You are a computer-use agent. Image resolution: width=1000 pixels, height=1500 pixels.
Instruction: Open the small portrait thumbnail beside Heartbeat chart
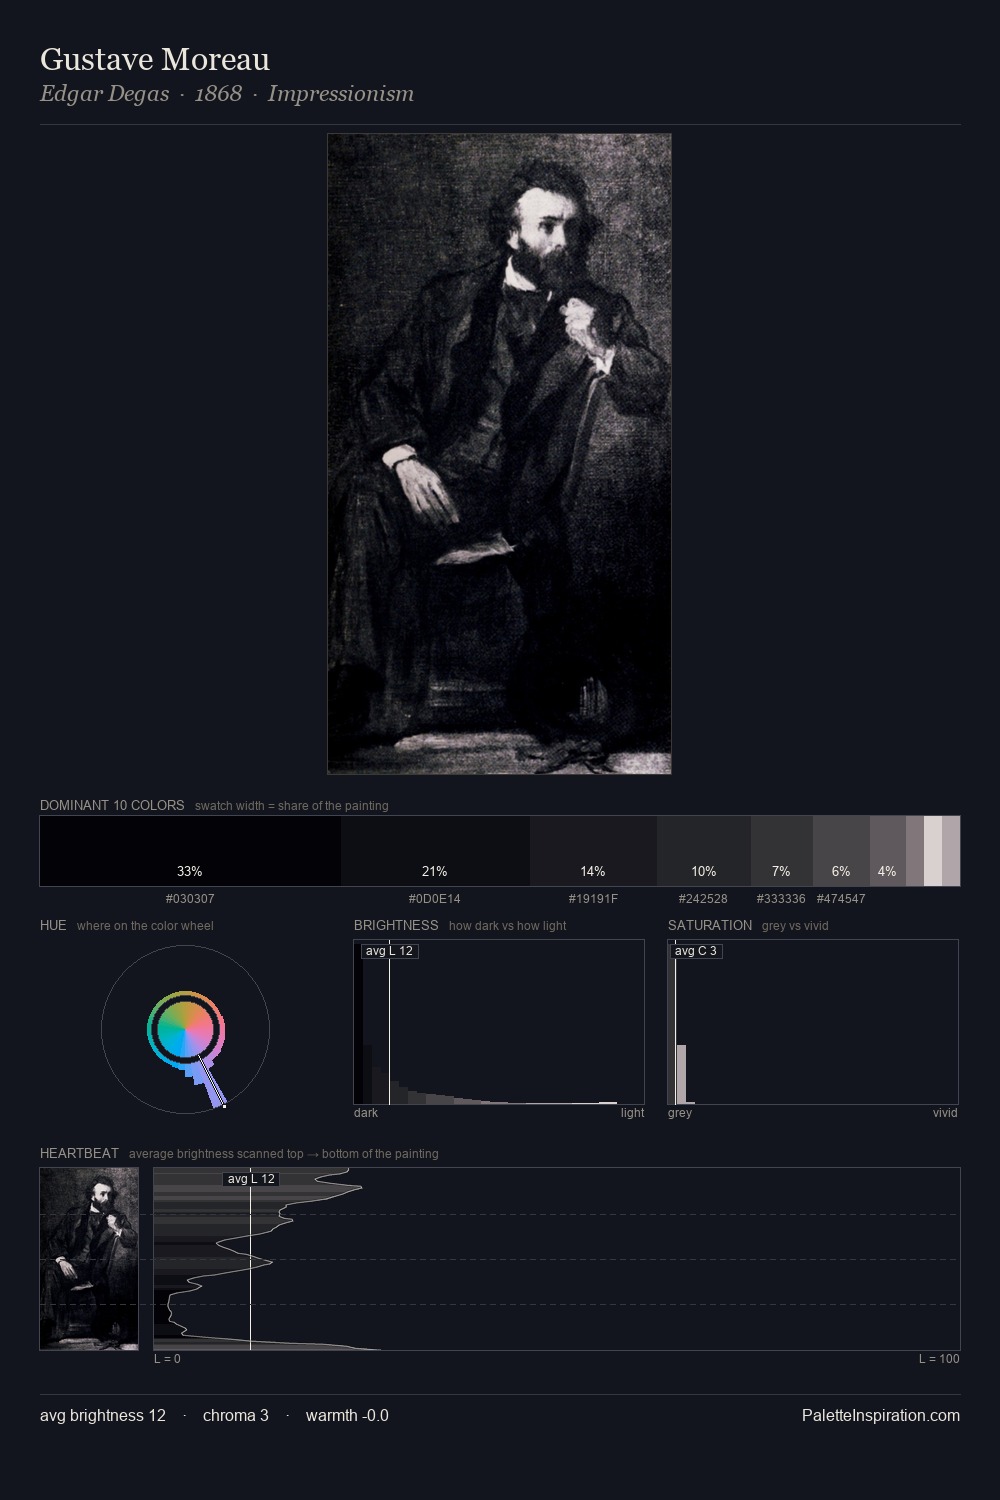pos(89,1259)
